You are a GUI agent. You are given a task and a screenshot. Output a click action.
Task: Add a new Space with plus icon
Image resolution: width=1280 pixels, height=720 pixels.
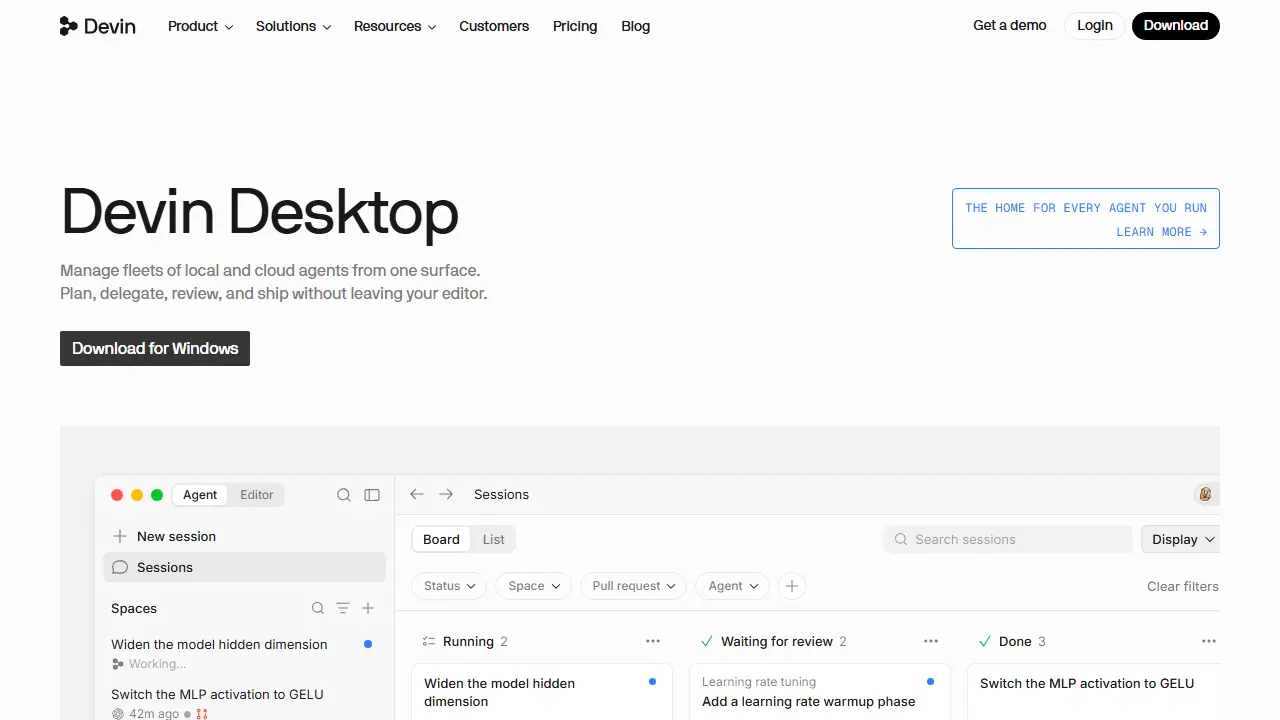(x=368, y=608)
